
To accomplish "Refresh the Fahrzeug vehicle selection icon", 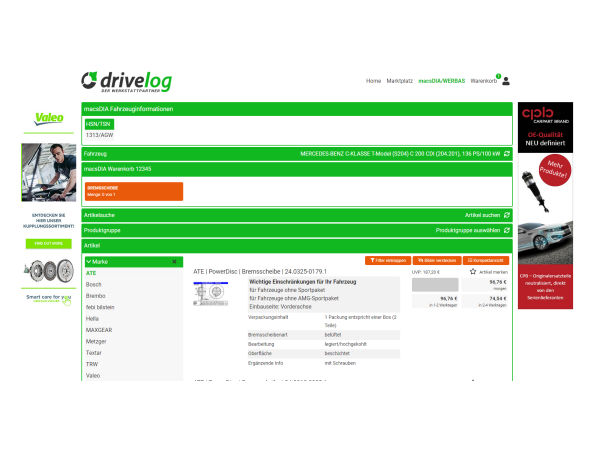I will (x=507, y=154).
